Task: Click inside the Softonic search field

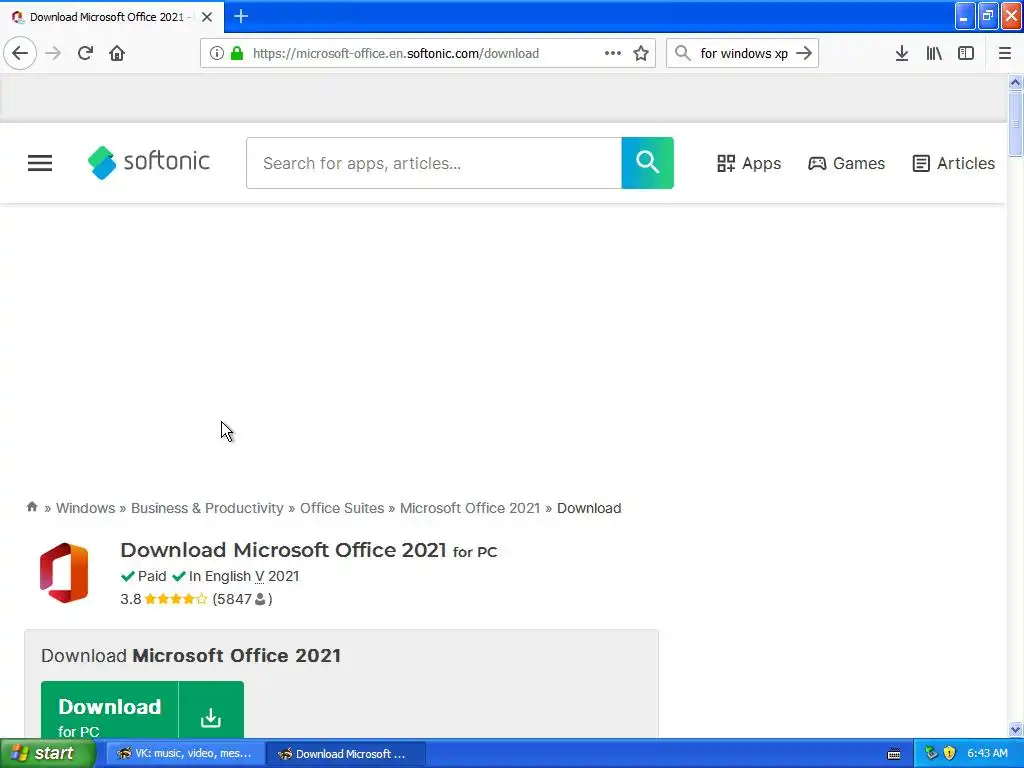Action: 434,163
